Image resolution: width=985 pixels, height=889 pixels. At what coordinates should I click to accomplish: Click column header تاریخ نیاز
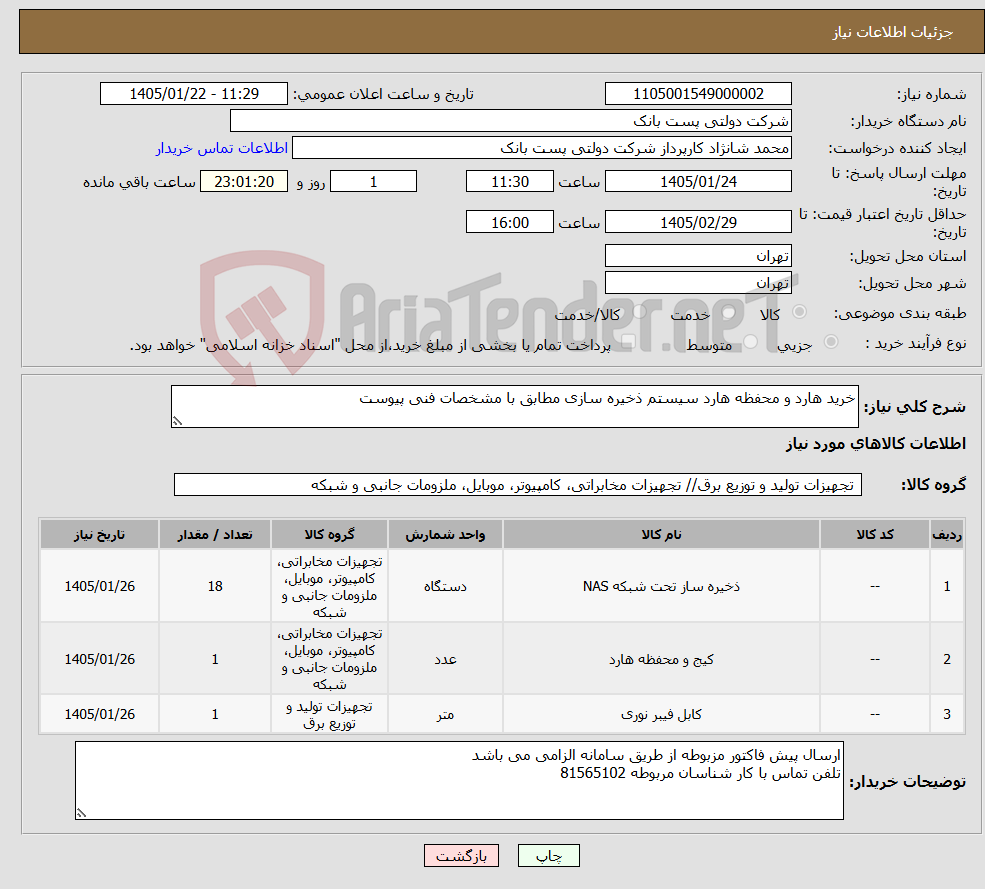99,534
